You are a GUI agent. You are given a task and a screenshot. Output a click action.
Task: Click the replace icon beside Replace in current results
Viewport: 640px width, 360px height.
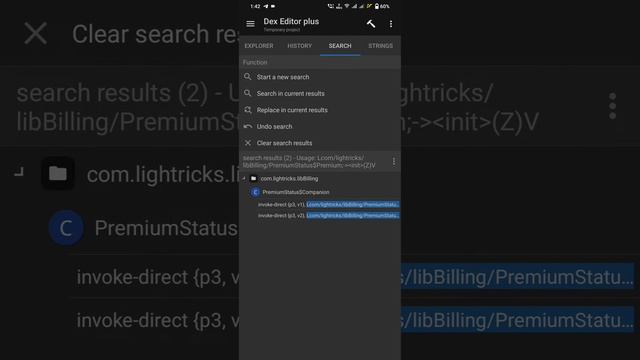click(247, 110)
